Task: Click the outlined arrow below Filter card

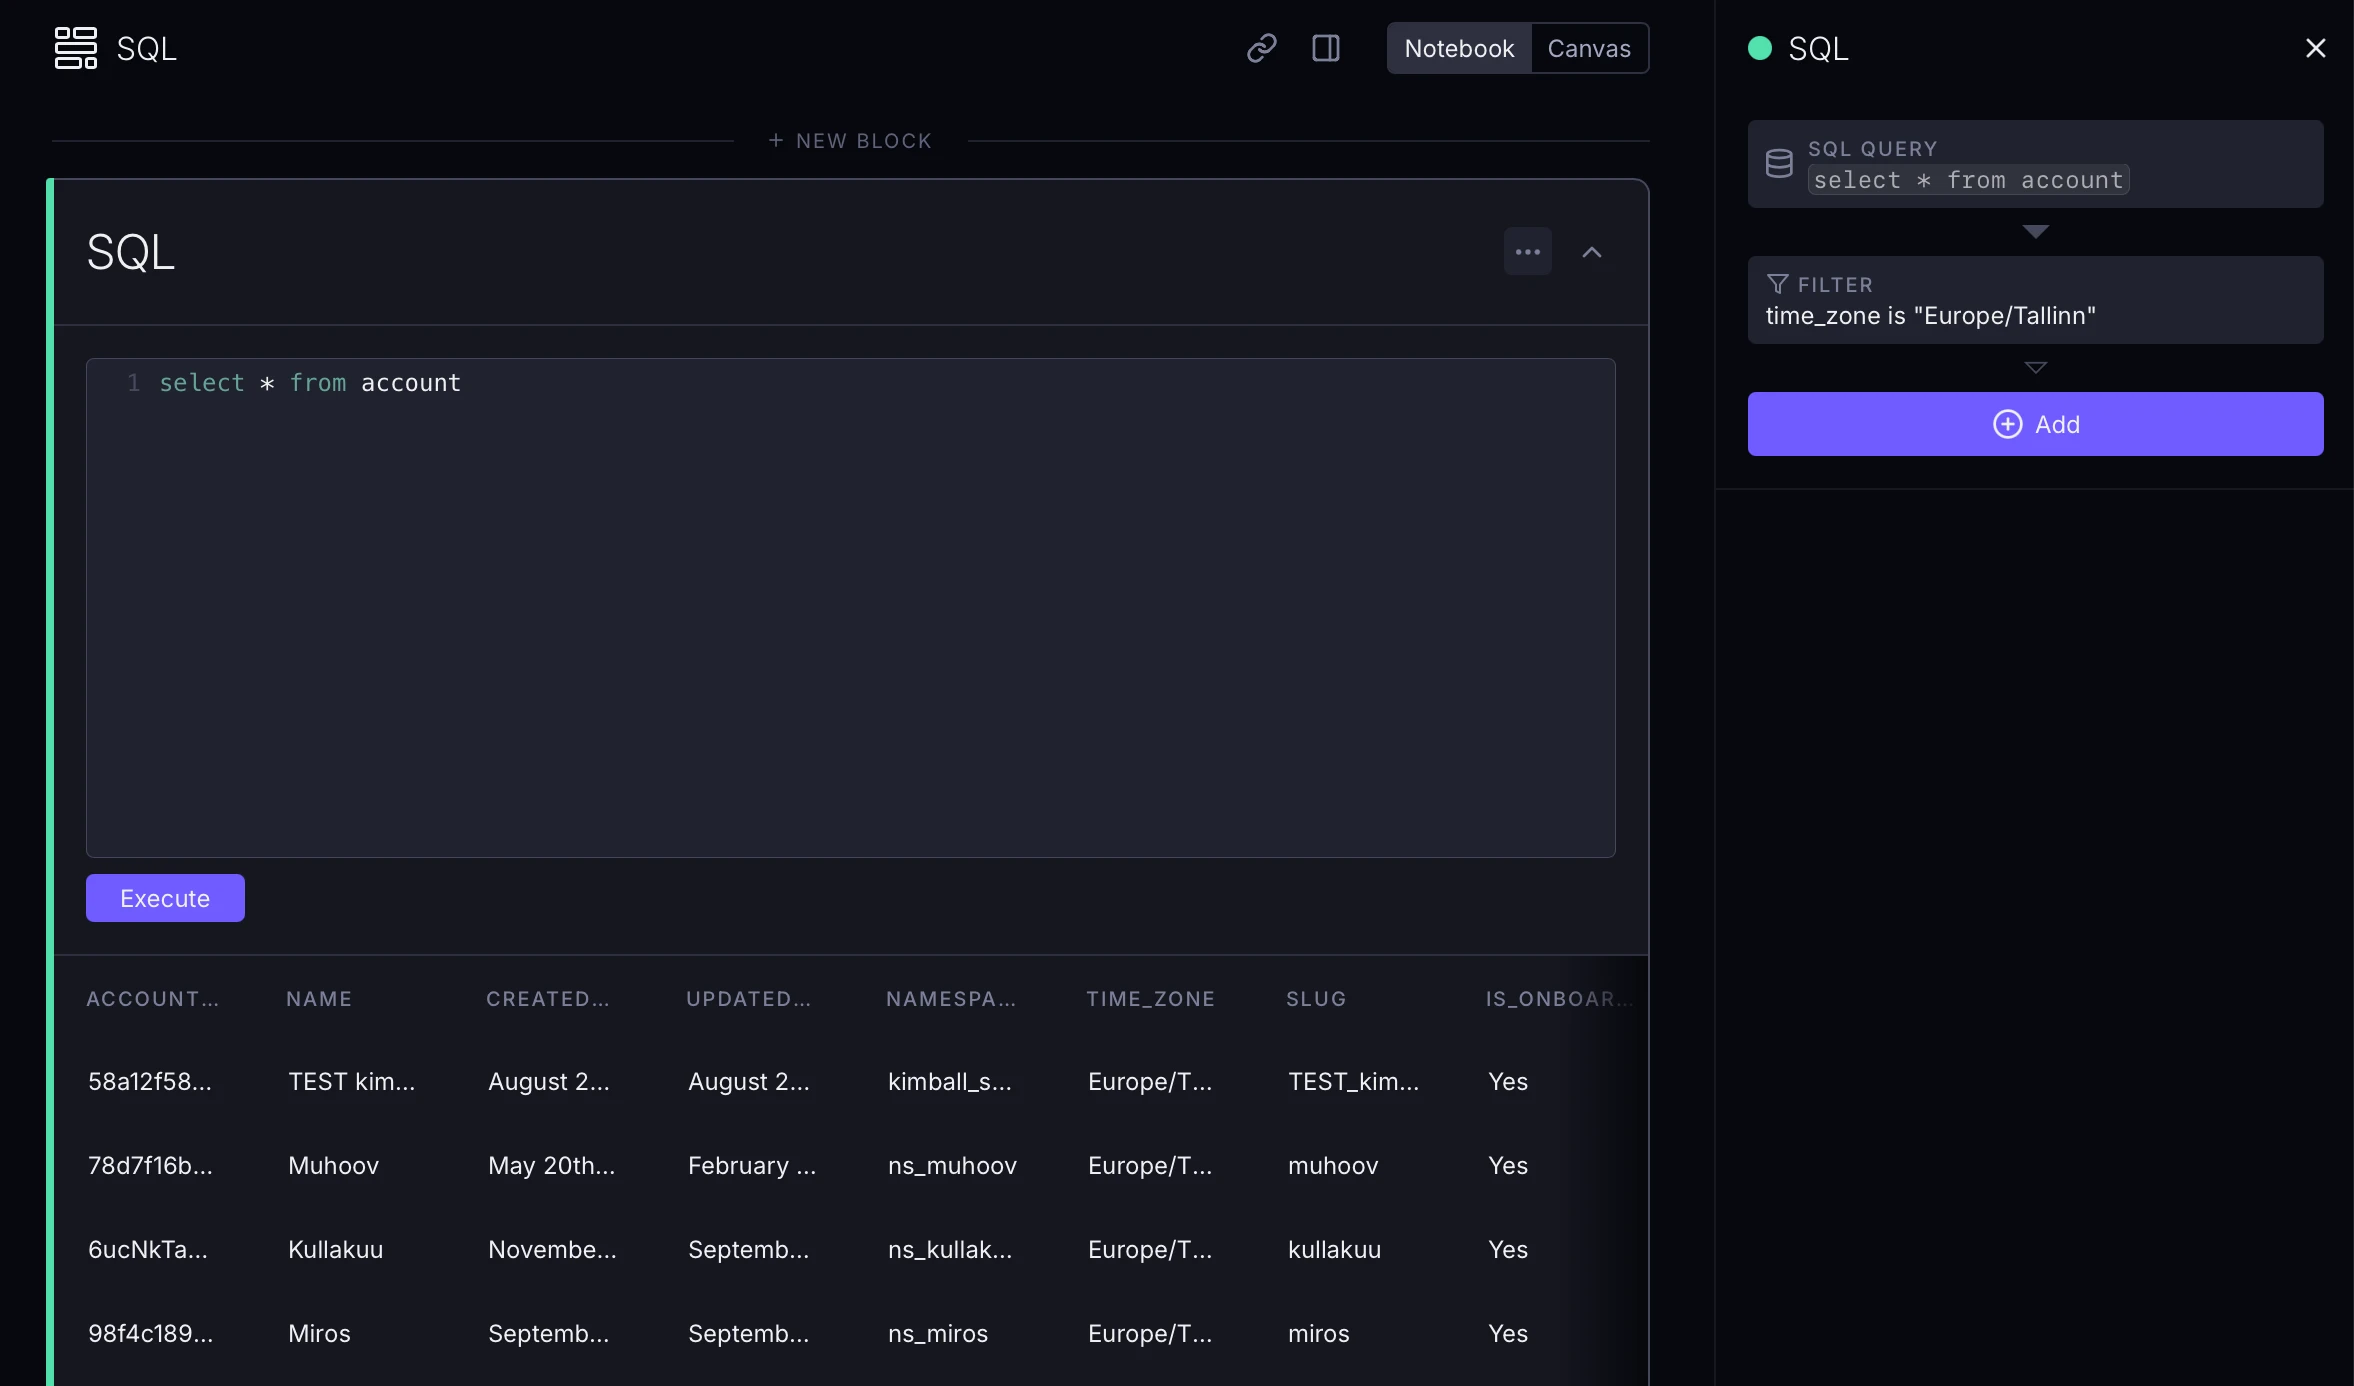Action: [2035, 368]
